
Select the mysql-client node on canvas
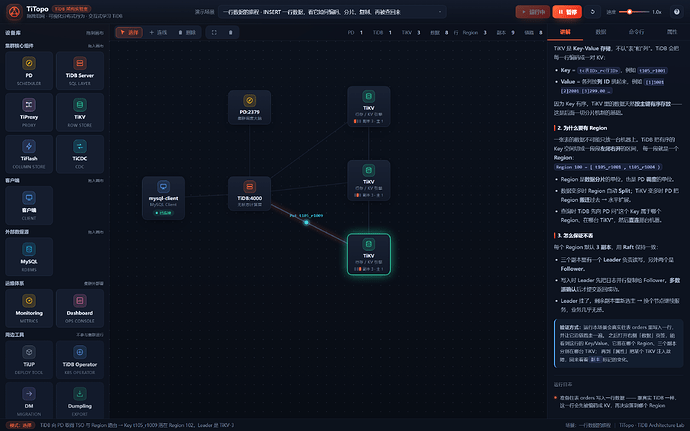[163, 198]
